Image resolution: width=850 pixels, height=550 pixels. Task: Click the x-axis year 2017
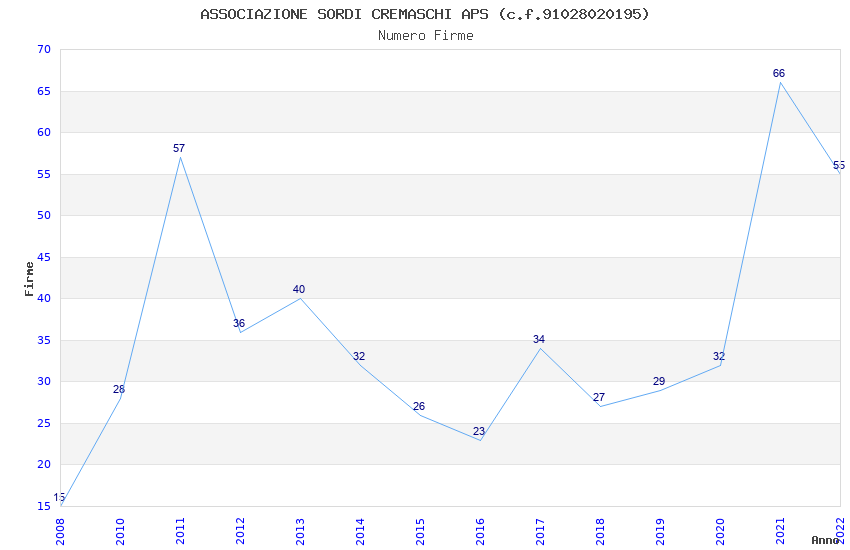pos(540,531)
